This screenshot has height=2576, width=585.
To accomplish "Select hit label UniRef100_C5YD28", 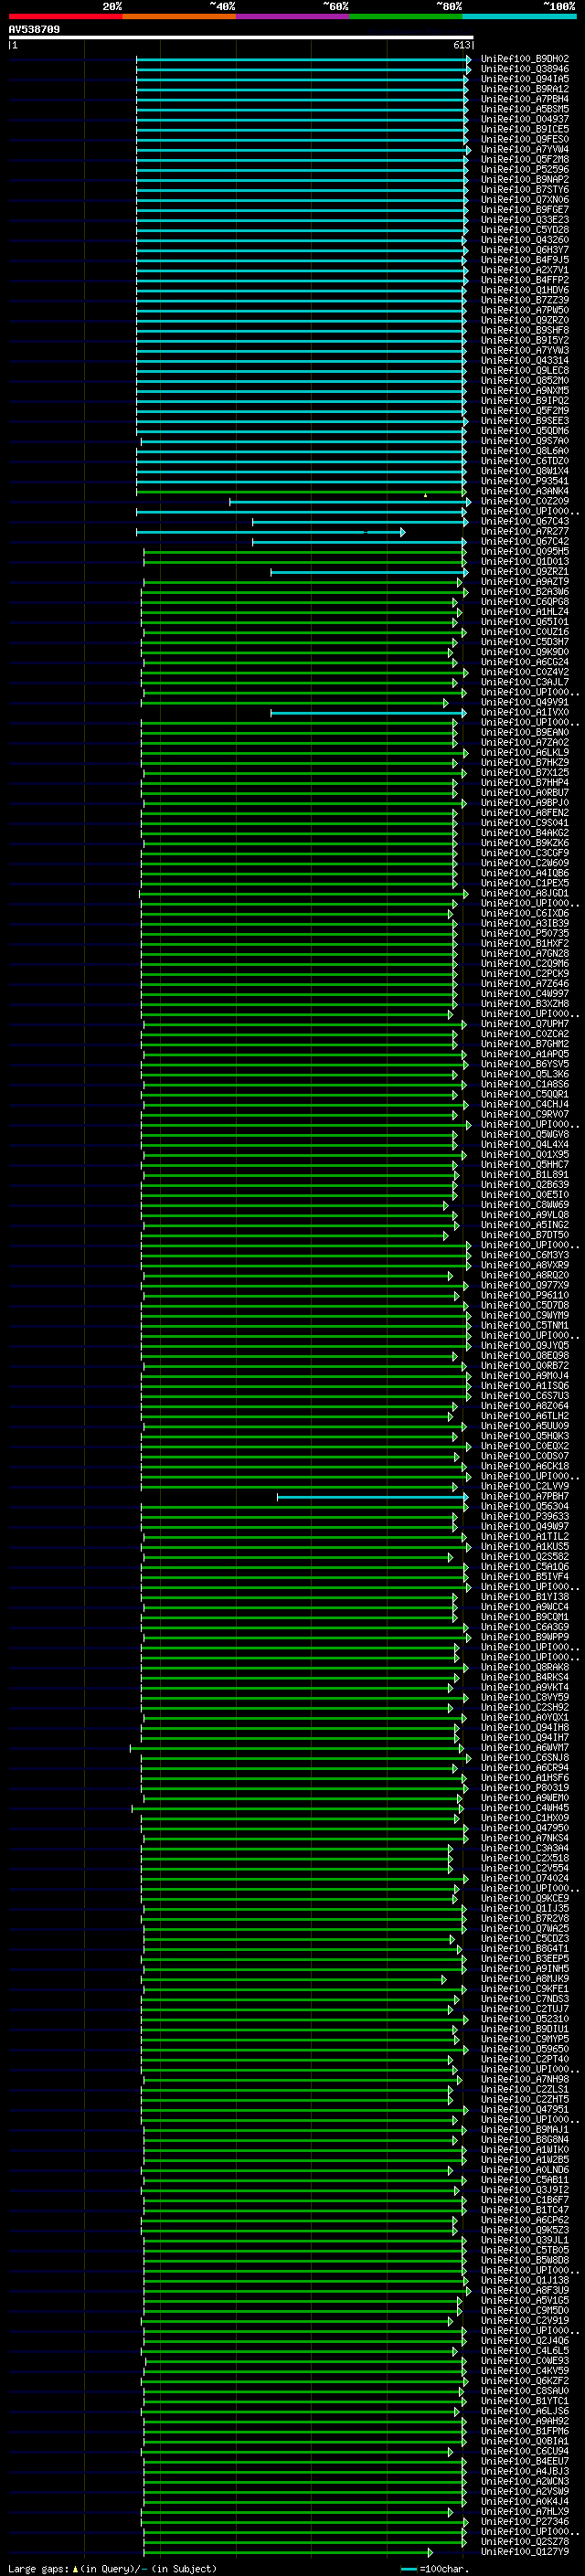I will coord(525,230).
